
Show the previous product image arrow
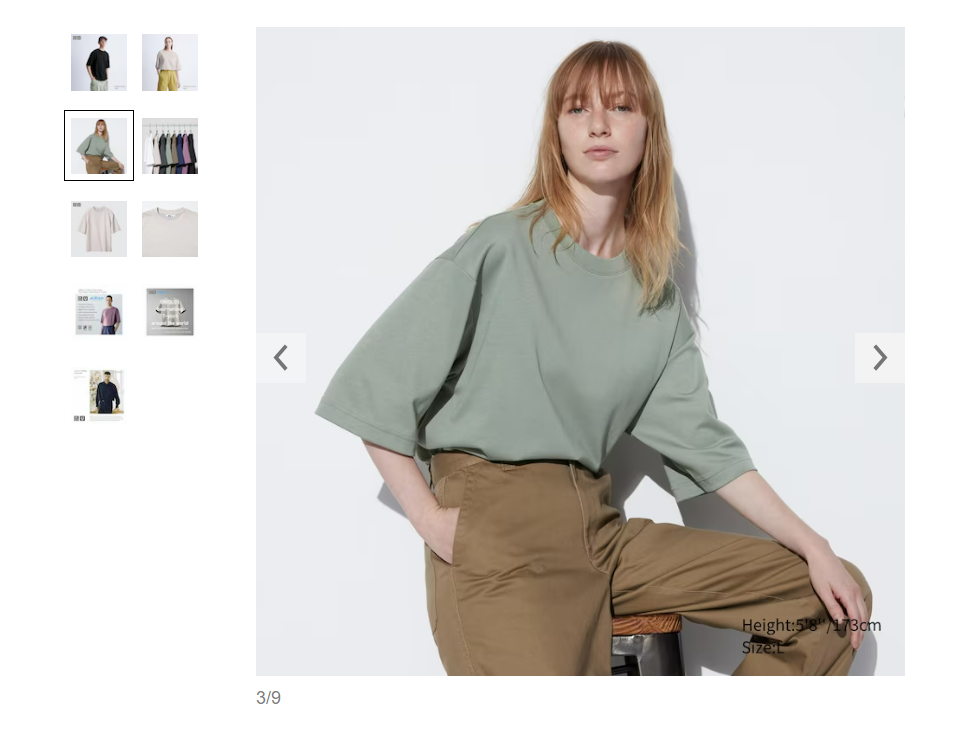[281, 358]
